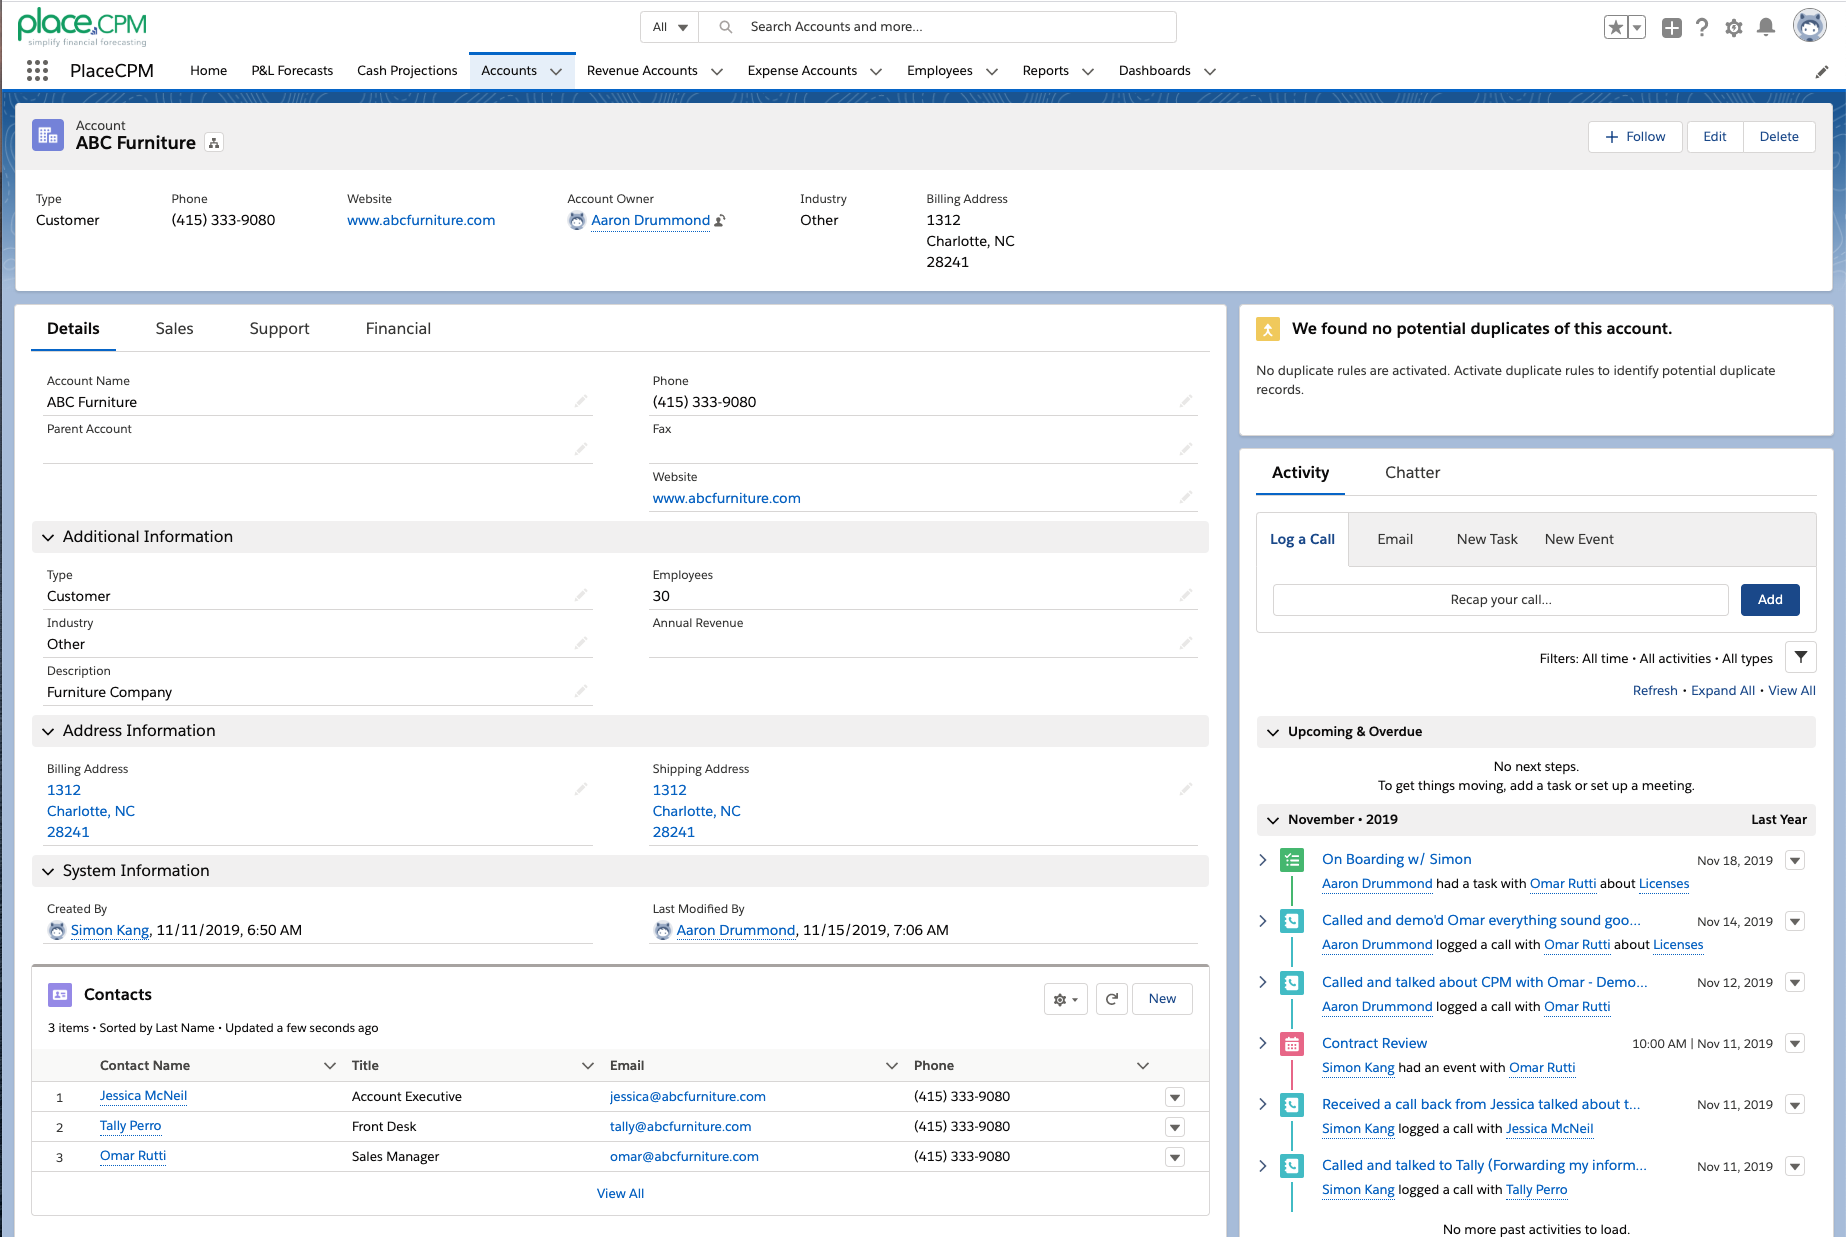Expand the Contract Review activity entry
The image size is (1846, 1237).
[x=1263, y=1043]
